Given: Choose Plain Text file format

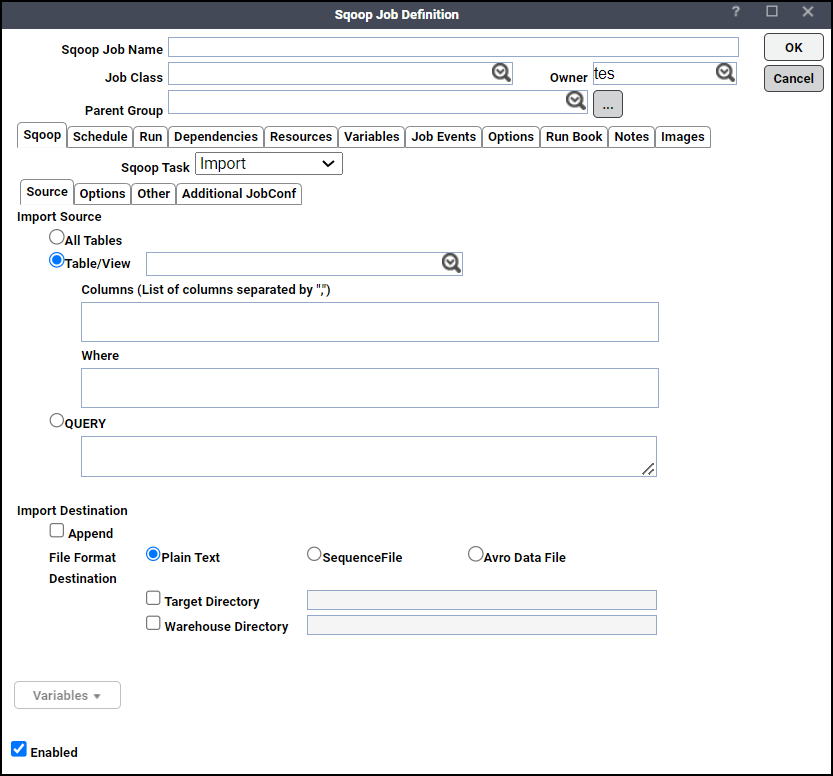Looking at the screenshot, I should pyautogui.click(x=153, y=555).
